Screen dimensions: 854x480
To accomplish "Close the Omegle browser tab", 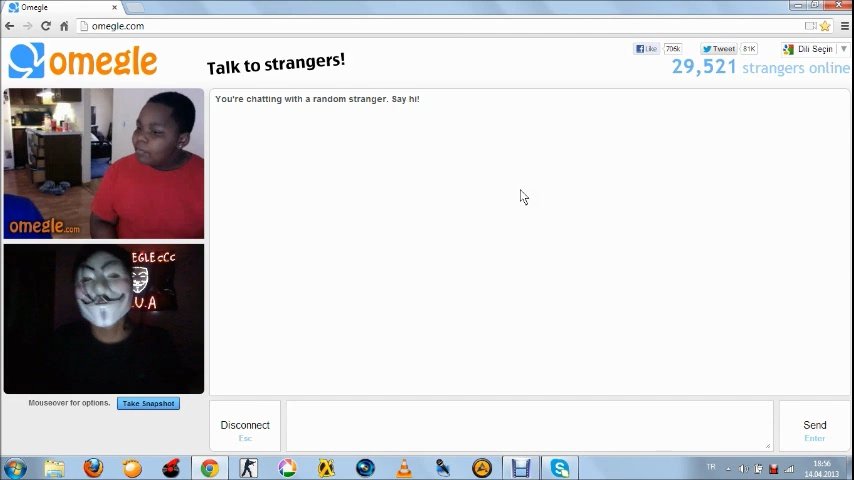I will tap(114, 8).
